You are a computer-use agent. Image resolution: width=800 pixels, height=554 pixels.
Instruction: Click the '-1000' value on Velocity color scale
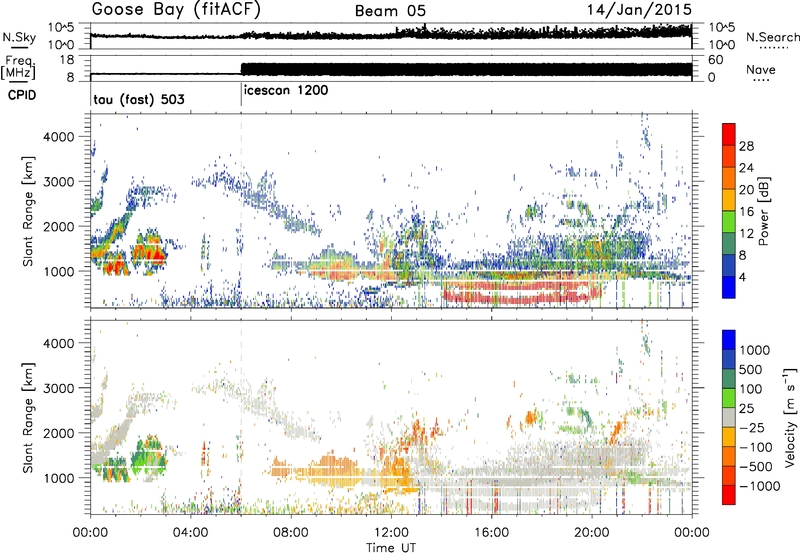[x=760, y=486]
